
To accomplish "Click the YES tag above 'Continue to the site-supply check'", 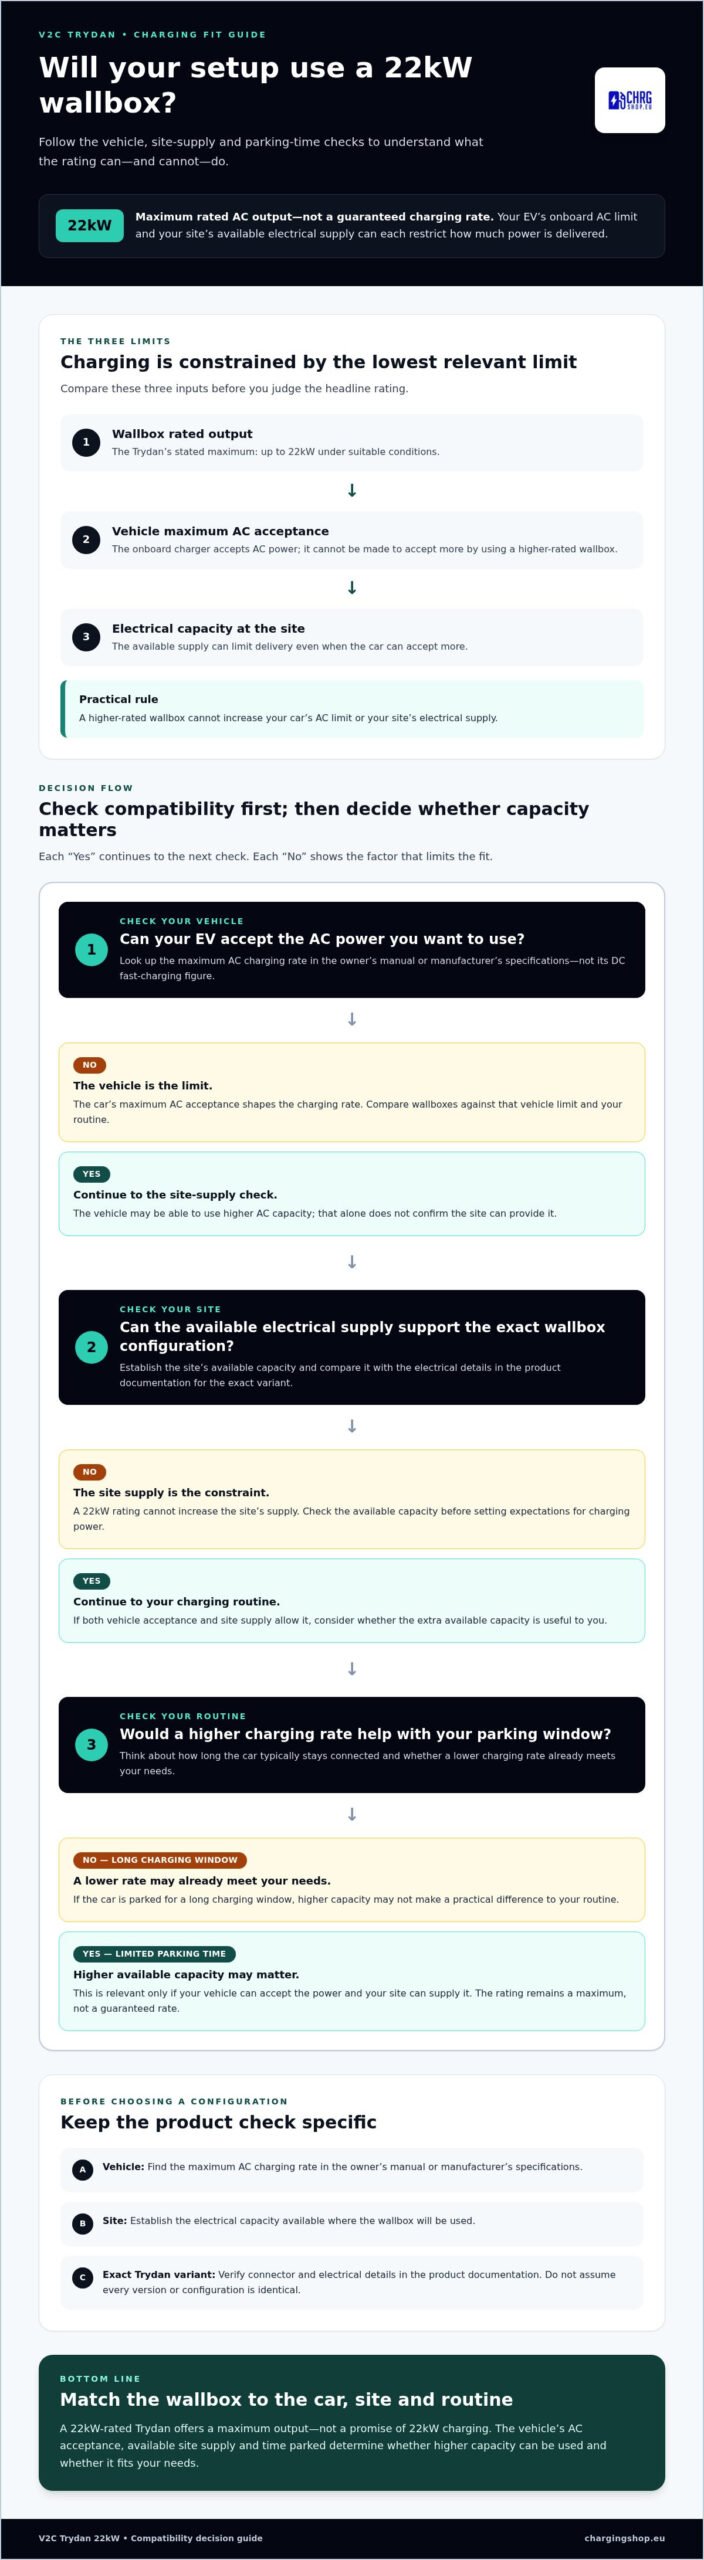I will click(91, 1174).
